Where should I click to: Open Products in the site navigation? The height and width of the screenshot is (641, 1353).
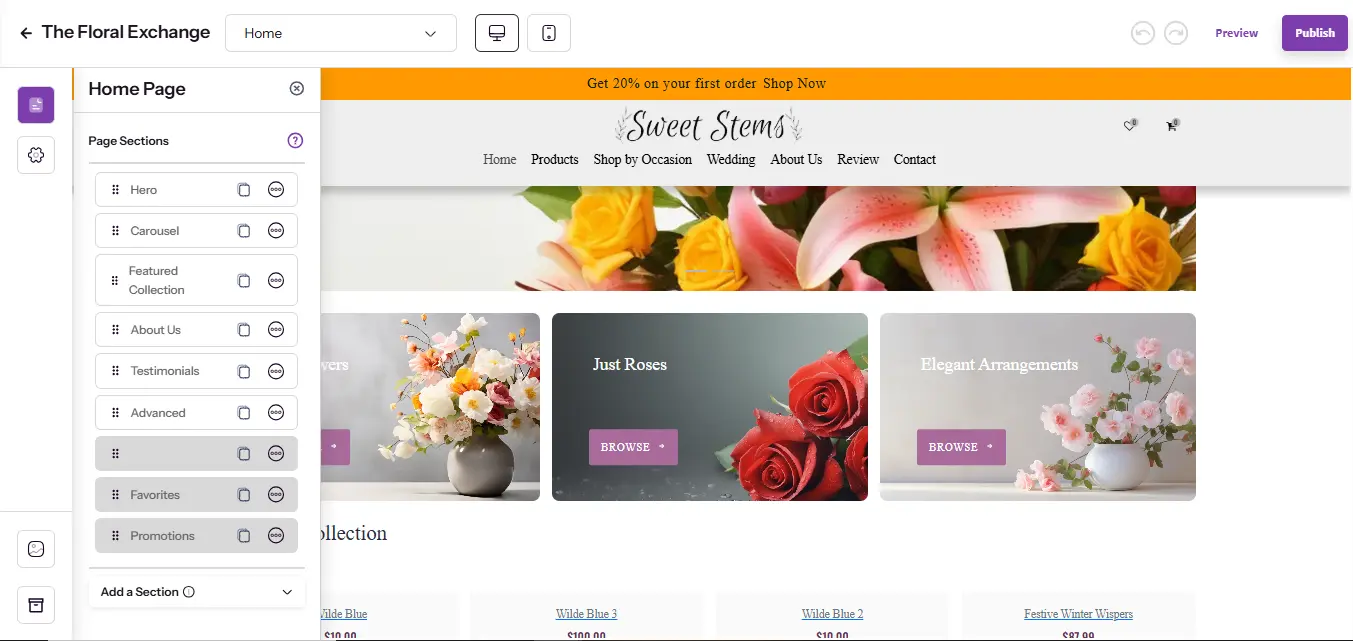pos(555,159)
